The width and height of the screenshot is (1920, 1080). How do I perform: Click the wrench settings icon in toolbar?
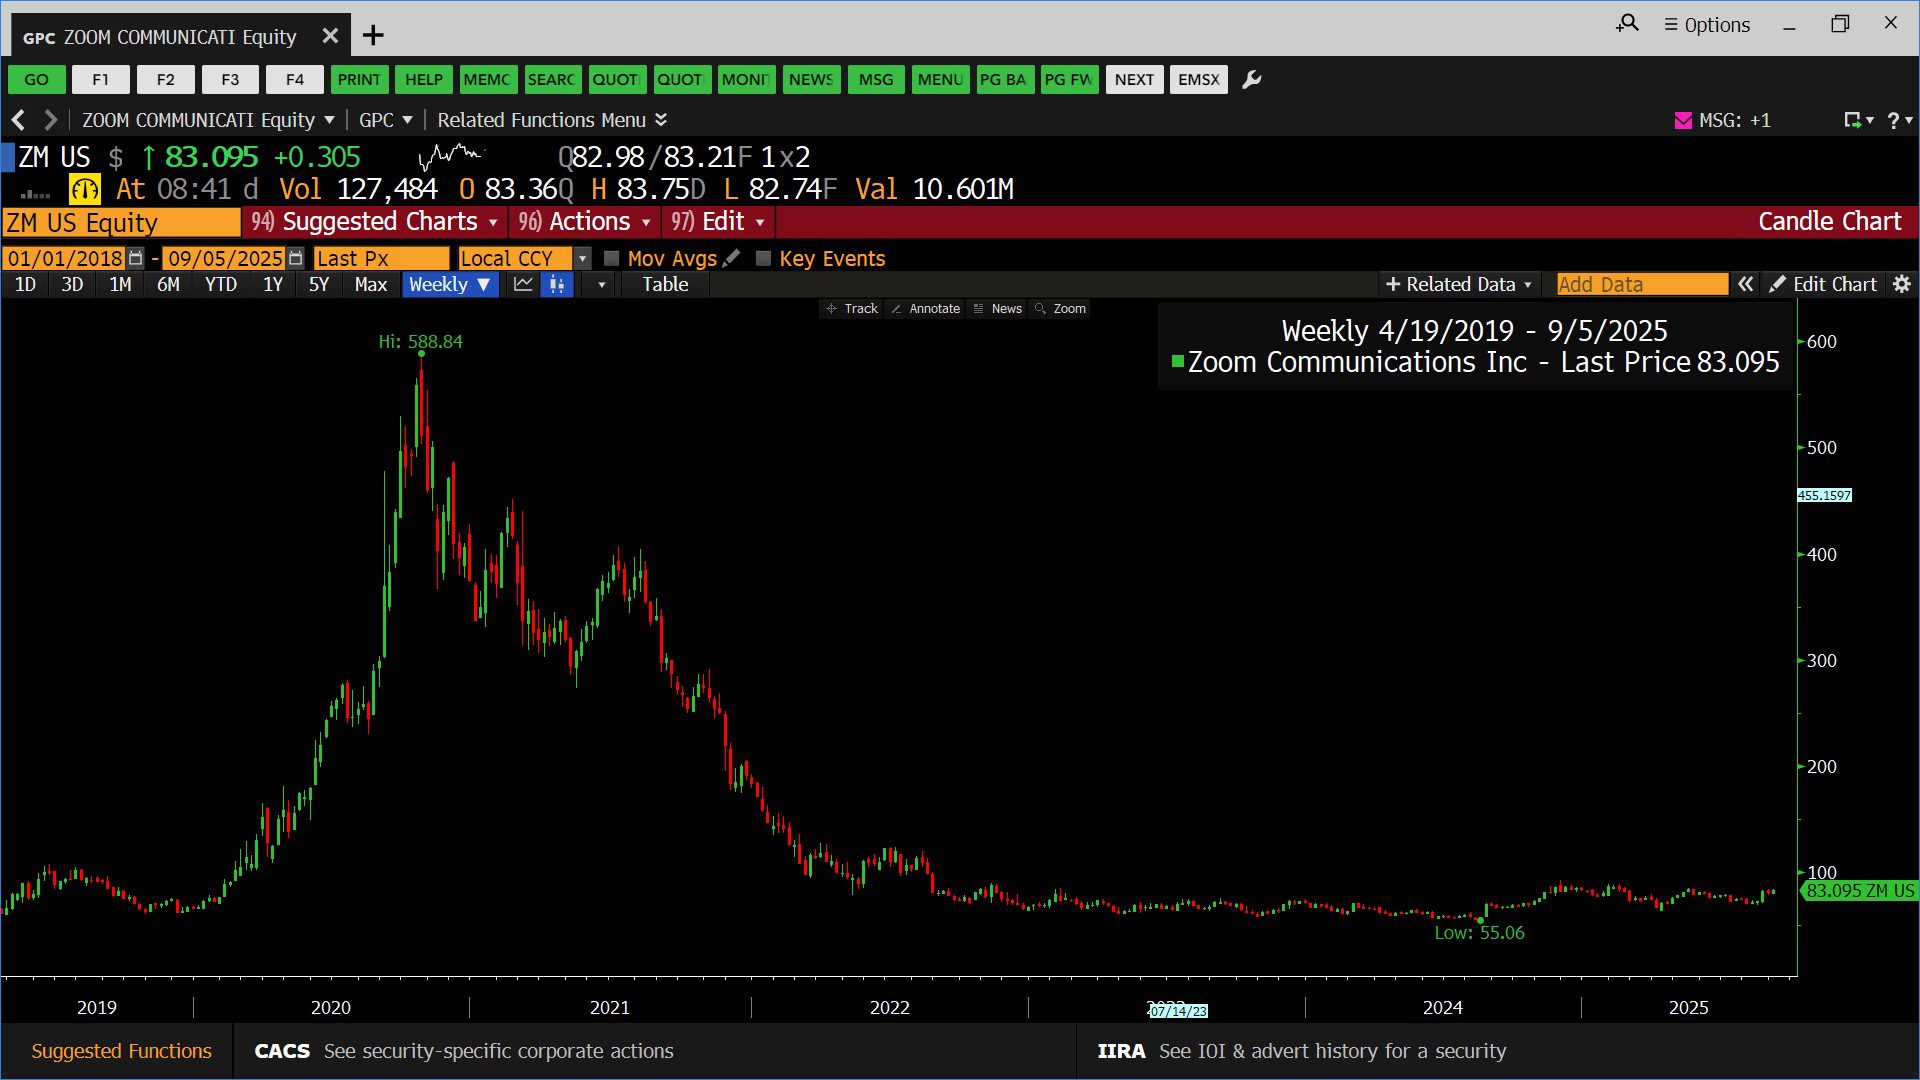[x=1251, y=79]
